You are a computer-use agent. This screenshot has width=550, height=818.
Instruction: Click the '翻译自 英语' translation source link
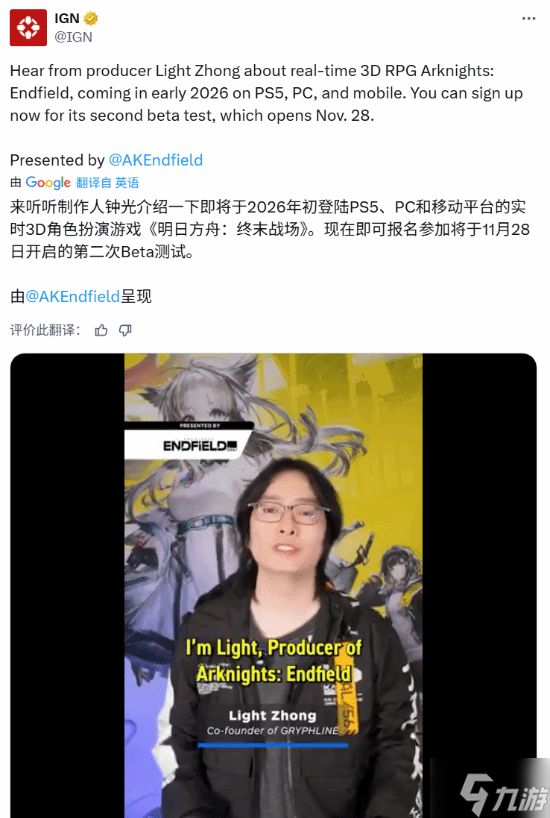[107, 183]
